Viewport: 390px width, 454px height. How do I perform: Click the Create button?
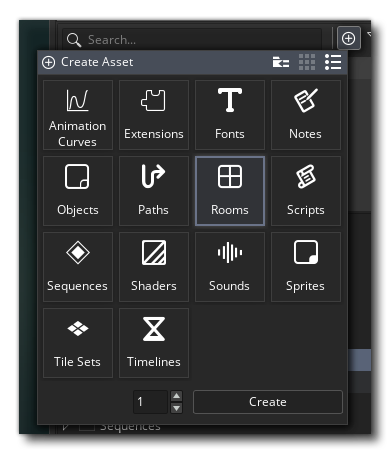coord(268,402)
